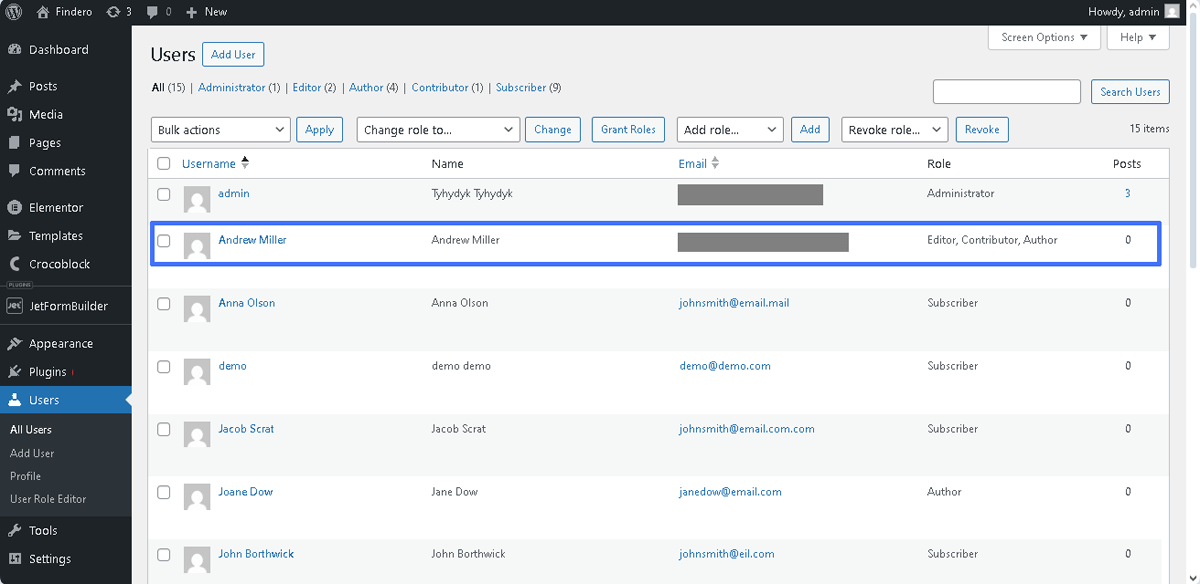This screenshot has width=1200, height=584.
Task: Open the comments bubble in the admin bar
Action: (x=155, y=12)
